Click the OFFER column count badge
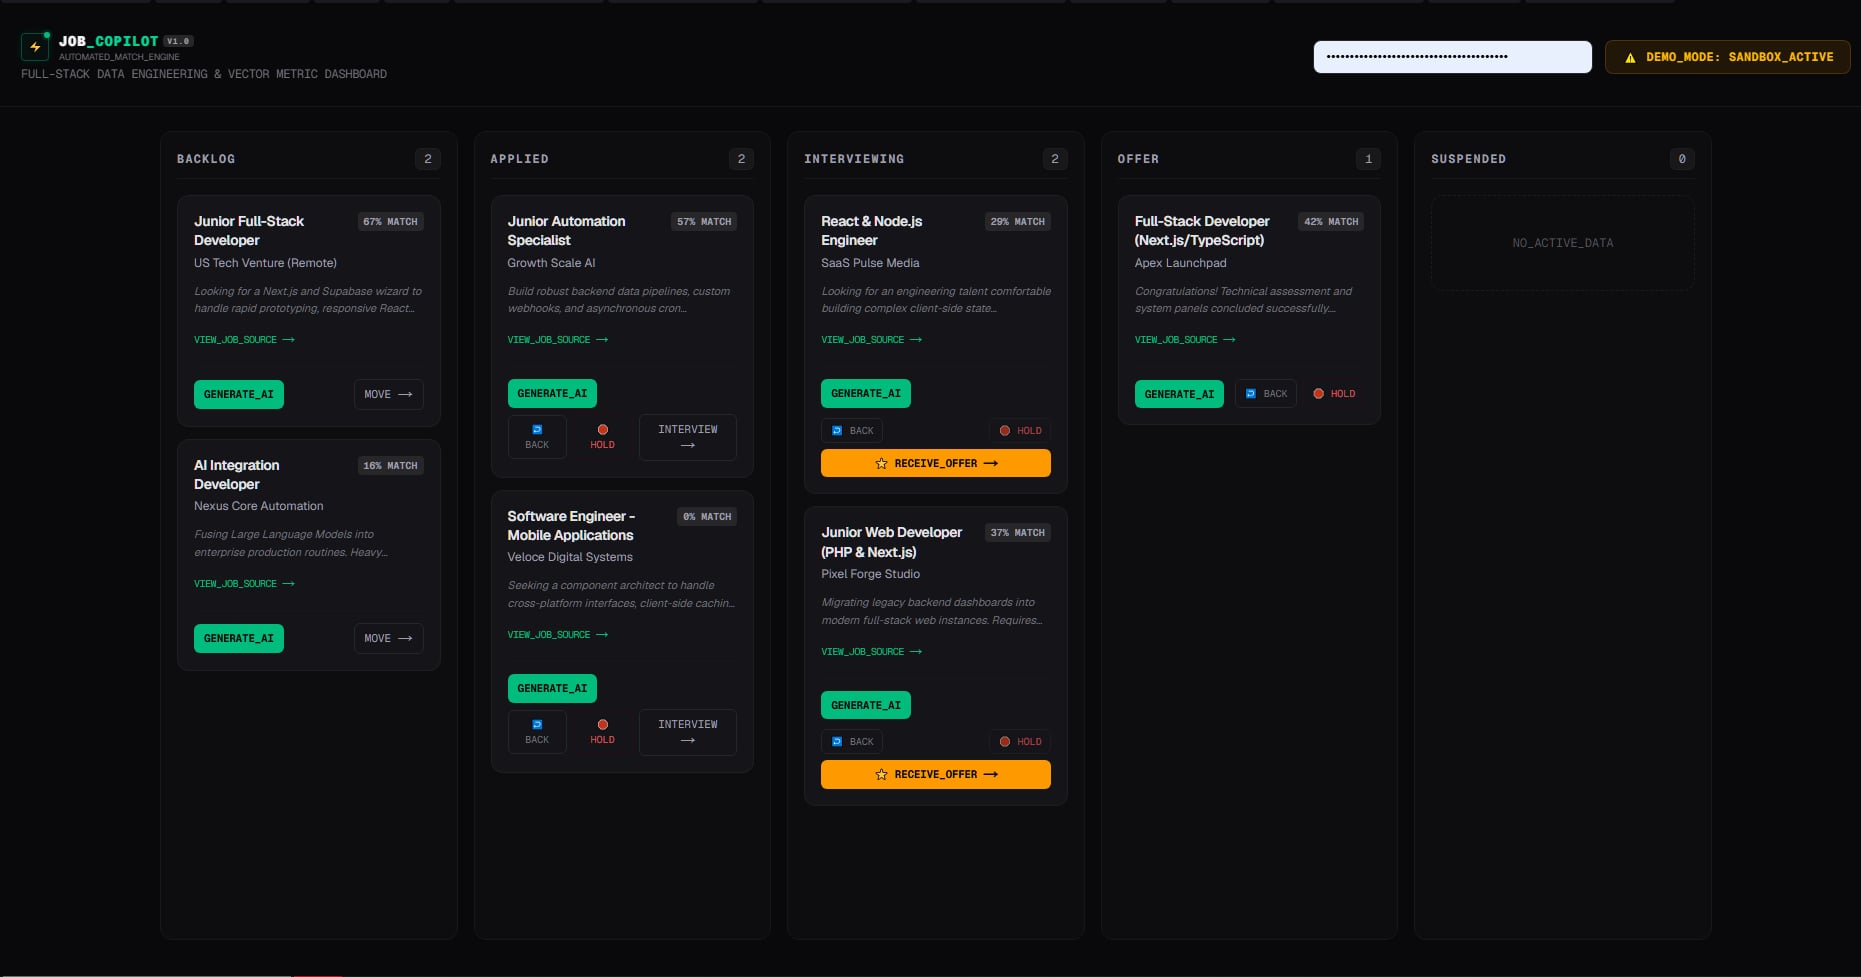Viewport: 1861px width, 977px height. tap(1368, 159)
